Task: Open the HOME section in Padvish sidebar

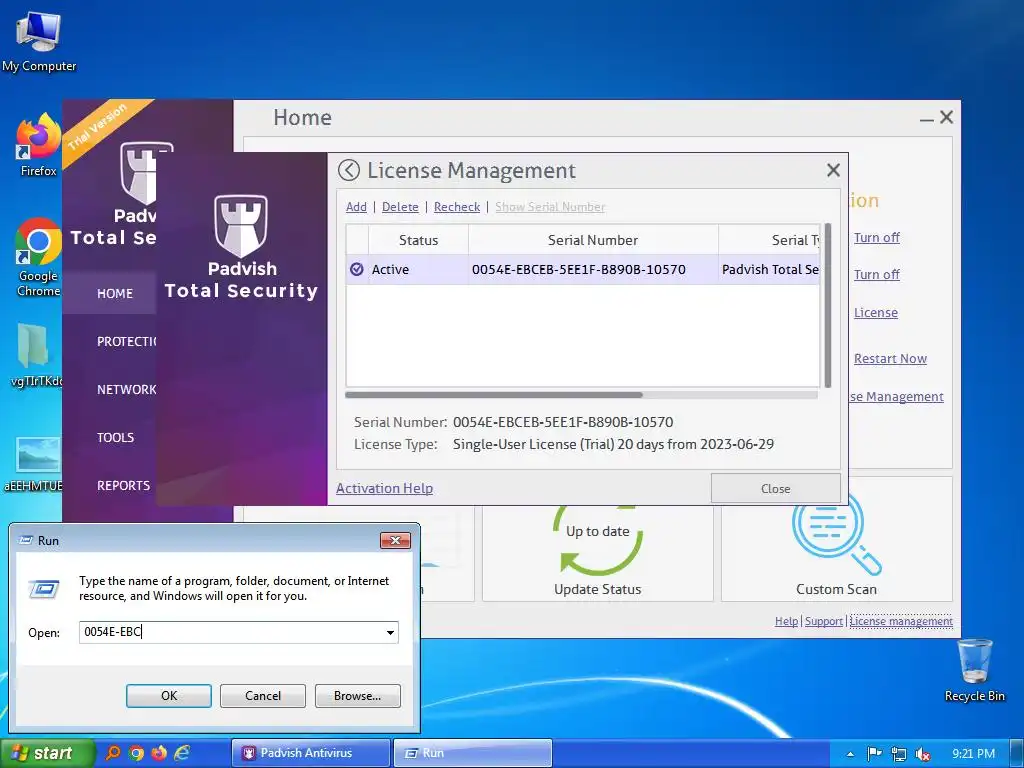Action: pos(115,293)
